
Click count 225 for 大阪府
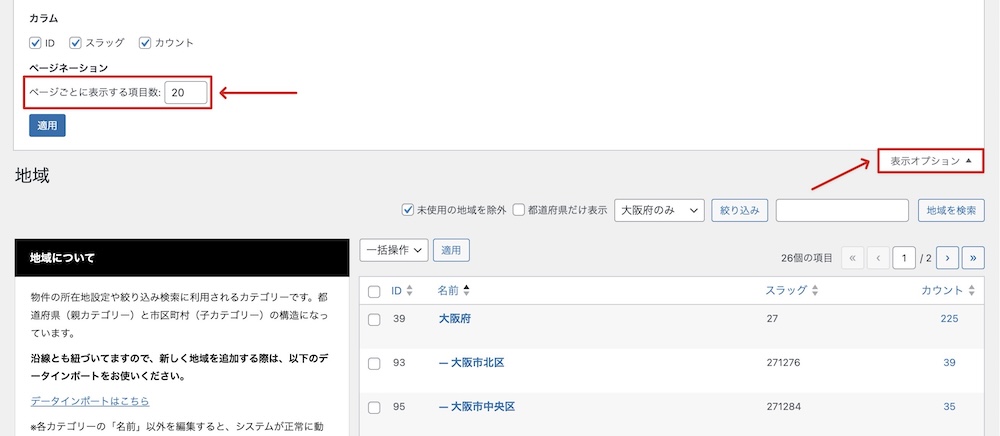(x=949, y=319)
